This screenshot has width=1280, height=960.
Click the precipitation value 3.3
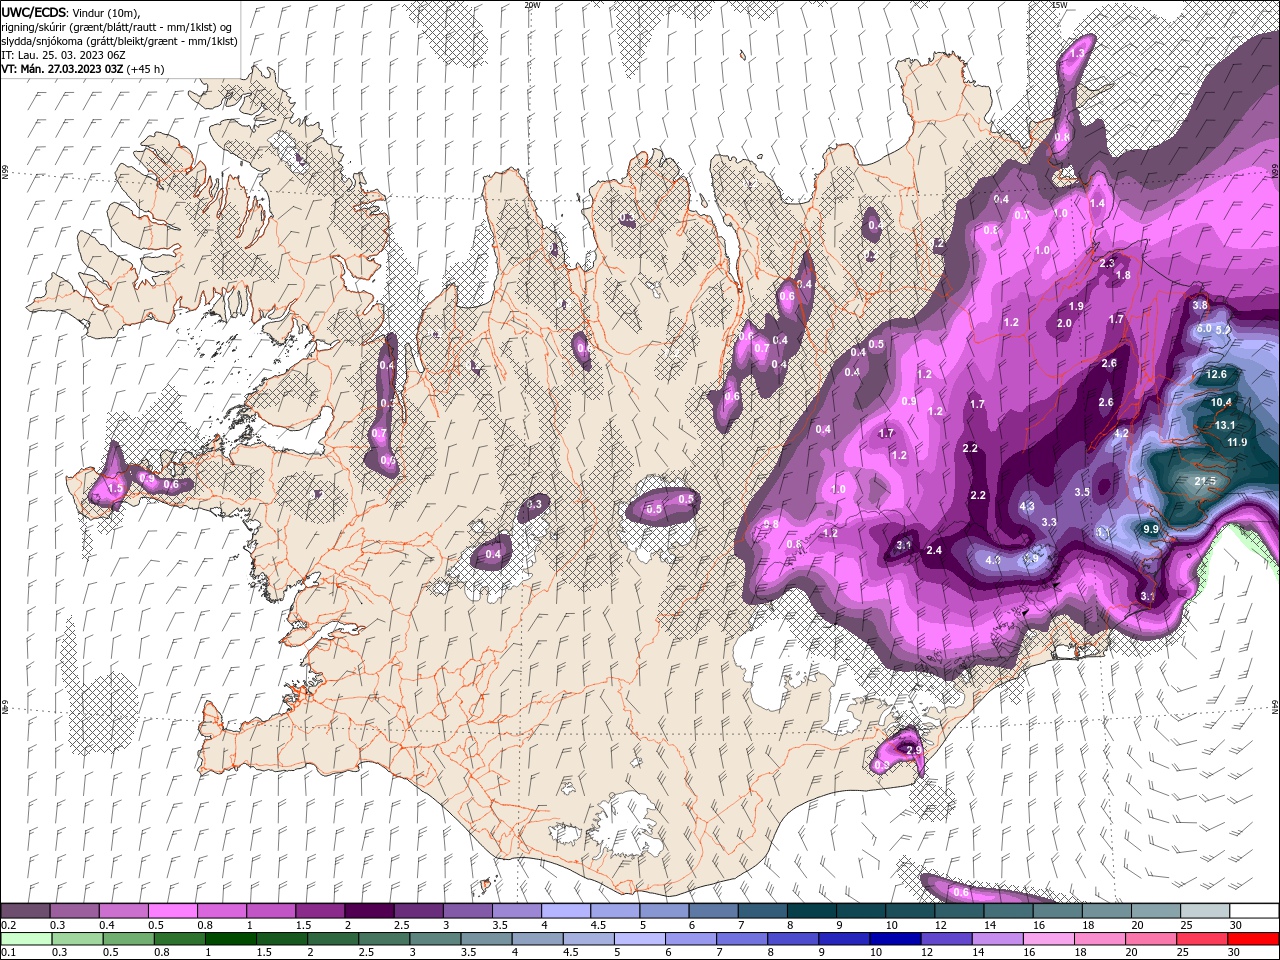1049,522
